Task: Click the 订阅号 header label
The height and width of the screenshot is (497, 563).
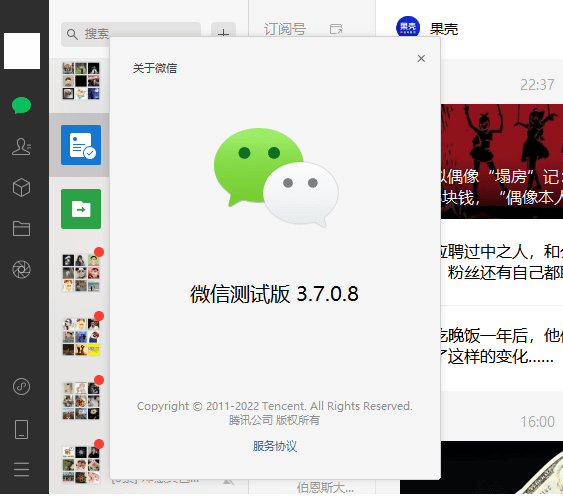Action: pos(285,29)
